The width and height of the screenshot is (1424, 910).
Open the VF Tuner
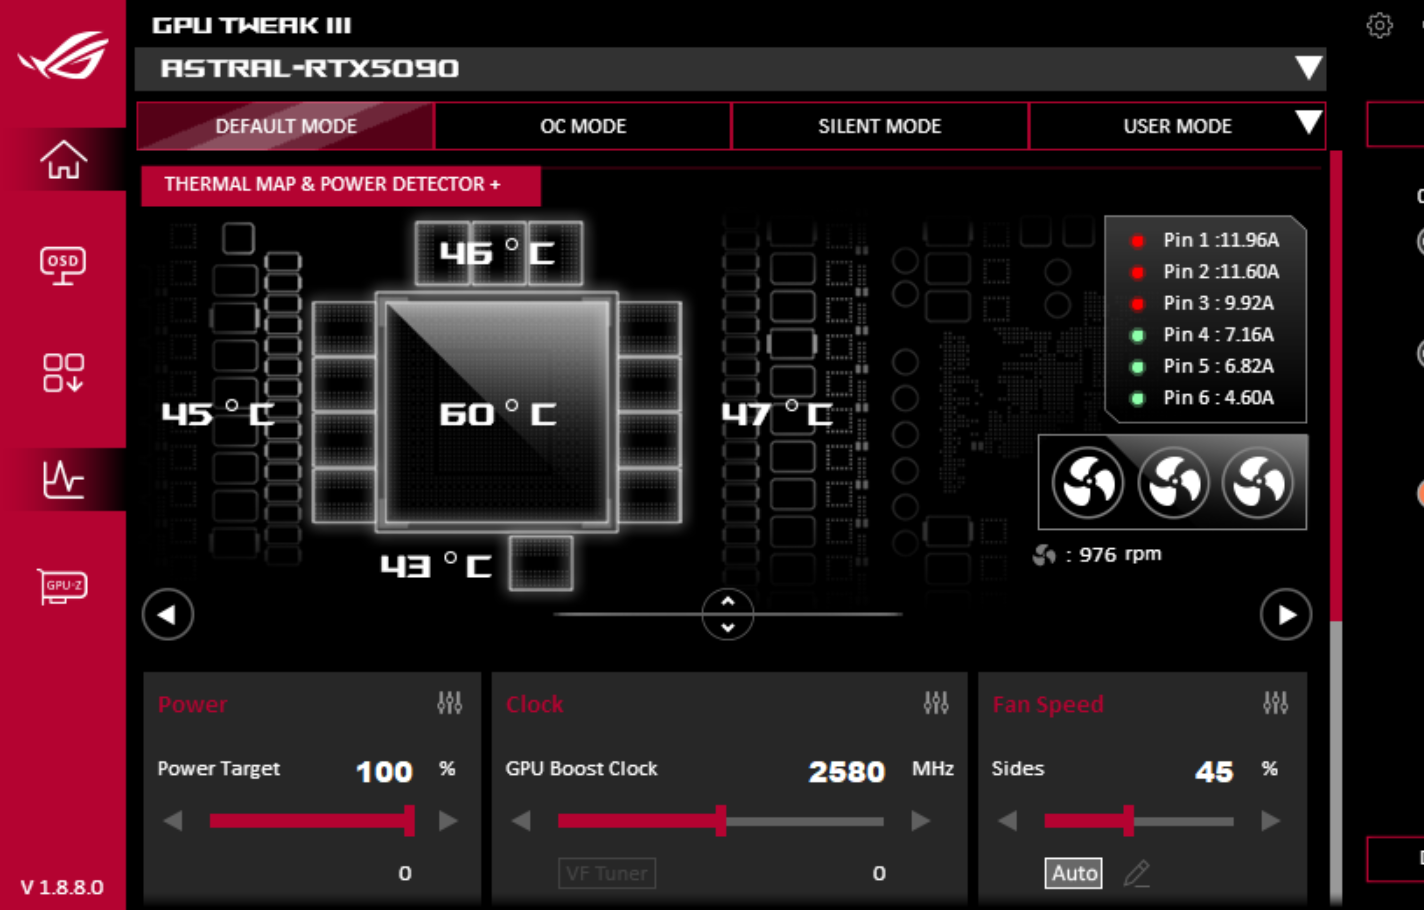click(607, 873)
